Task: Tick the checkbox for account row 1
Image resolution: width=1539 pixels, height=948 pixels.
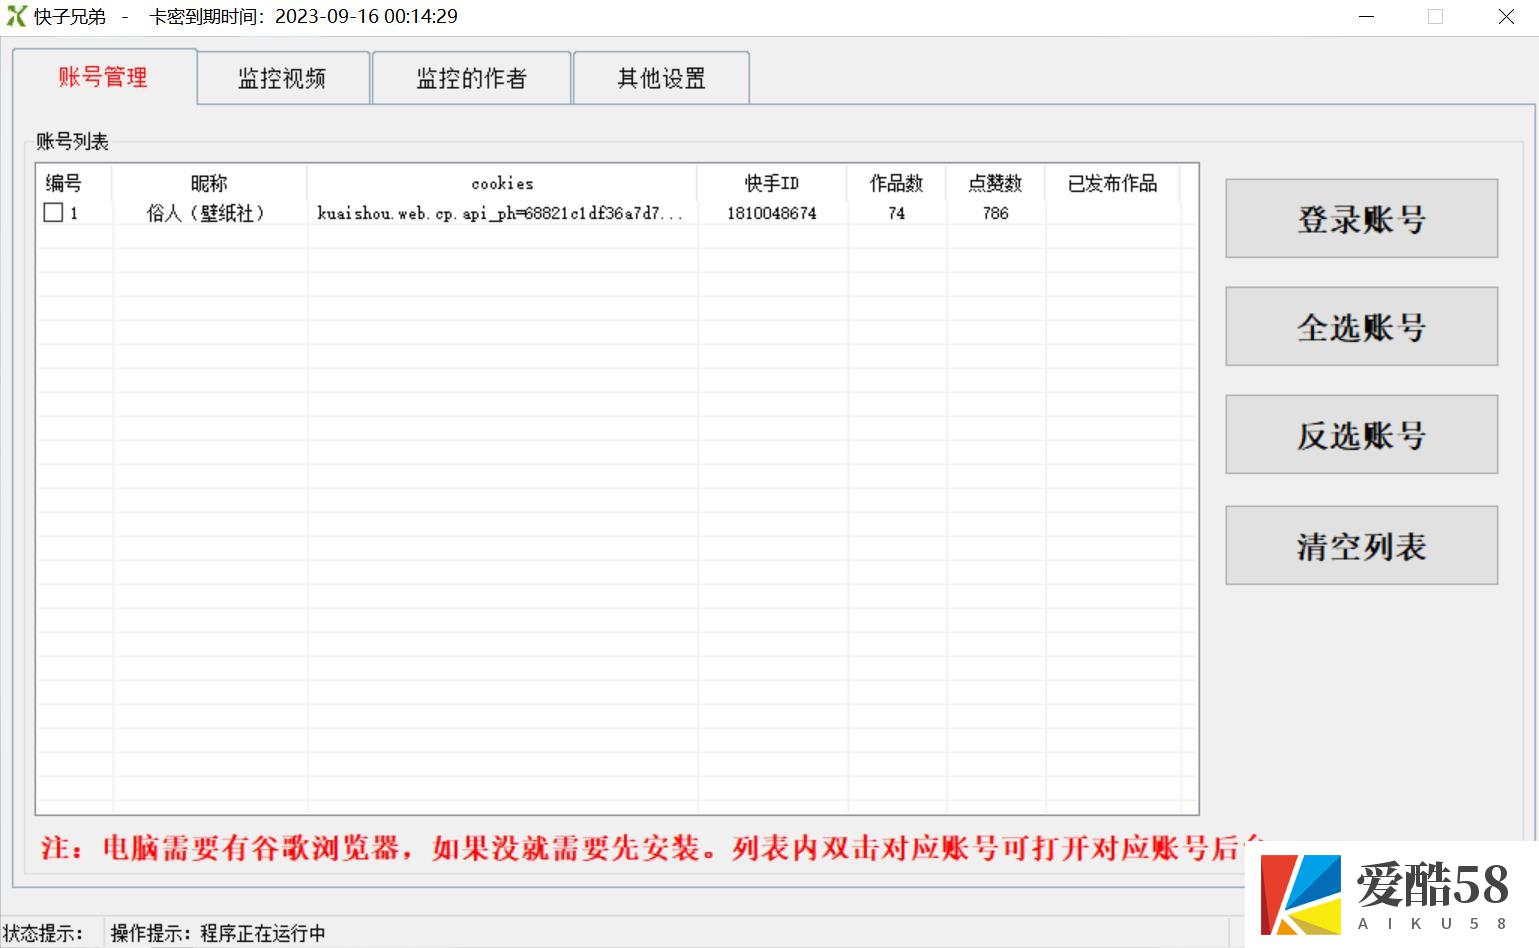Action: (x=53, y=212)
